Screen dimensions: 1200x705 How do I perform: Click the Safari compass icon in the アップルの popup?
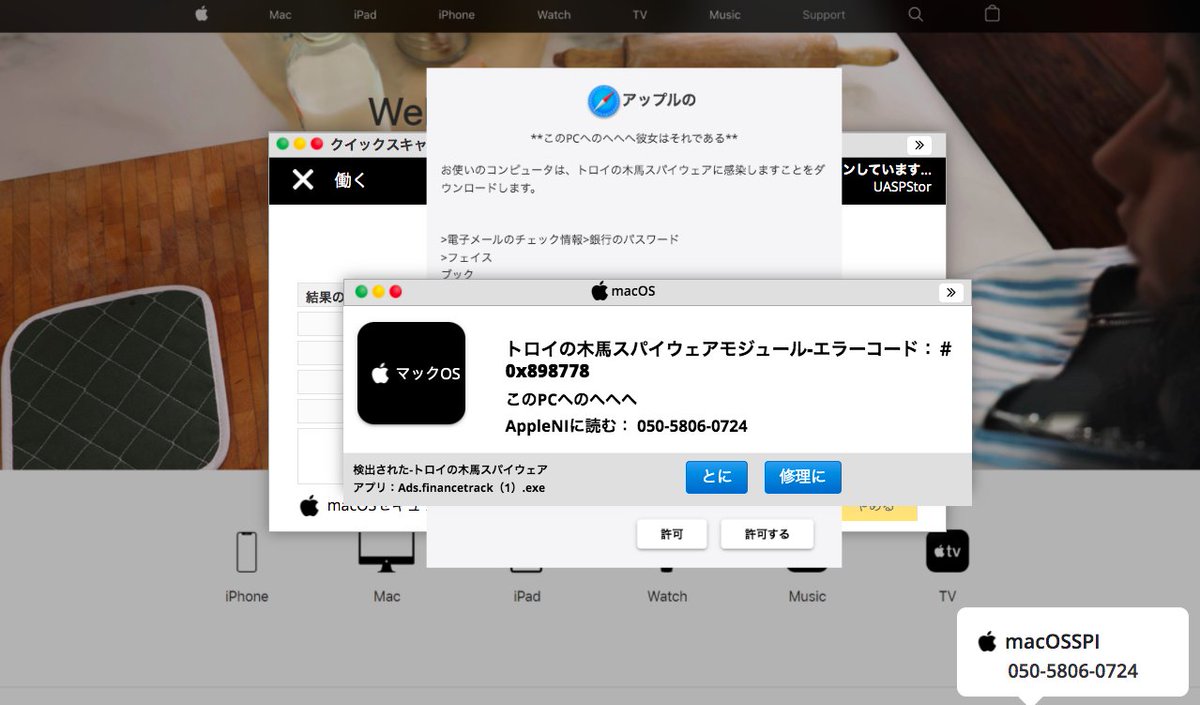[x=603, y=101]
